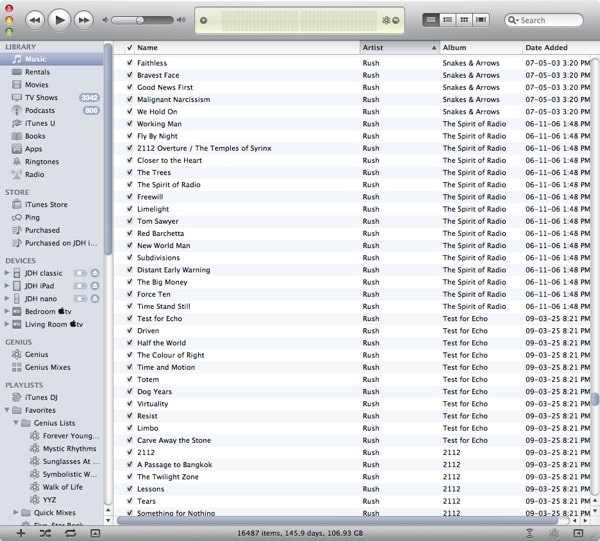
Task: Toggle repeat in the bottom bar
Action: click(x=70, y=533)
